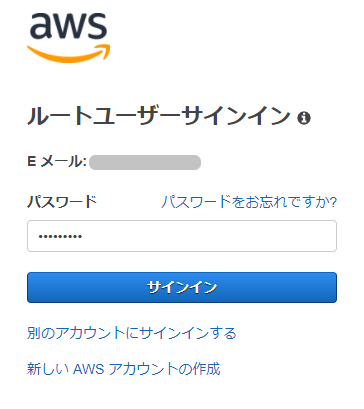Show root user sign-in help tooltip icon
Image resolution: width=364 pixels, height=409 pixels.
[x=304, y=118]
